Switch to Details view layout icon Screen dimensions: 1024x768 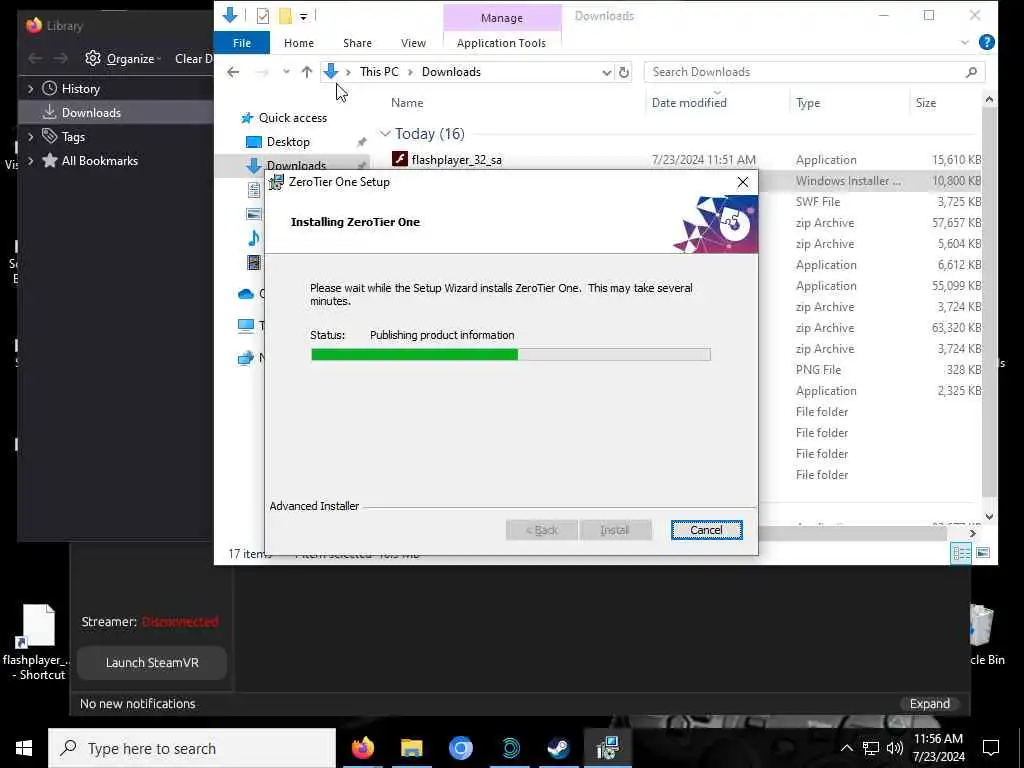[961, 553]
